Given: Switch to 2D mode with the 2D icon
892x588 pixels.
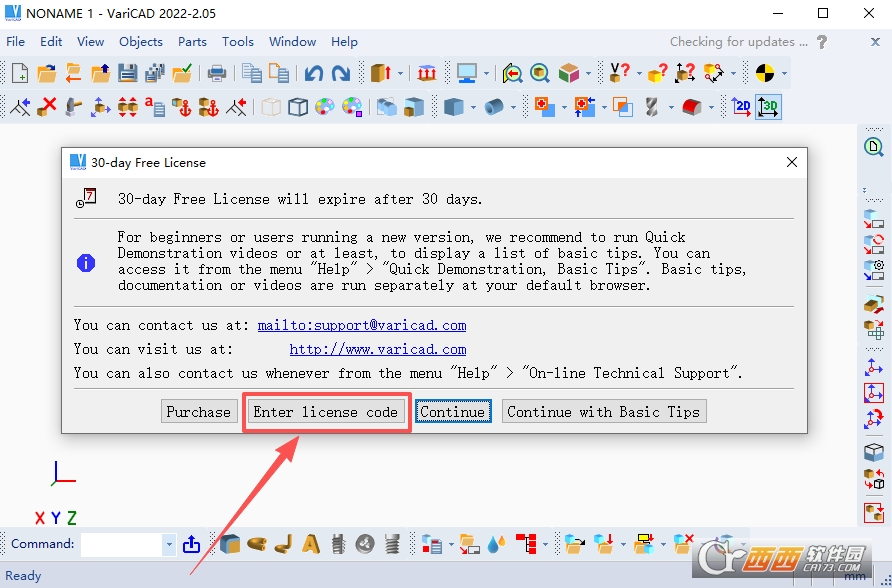Looking at the screenshot, I should pyautogui.click(x=741, y=106).
